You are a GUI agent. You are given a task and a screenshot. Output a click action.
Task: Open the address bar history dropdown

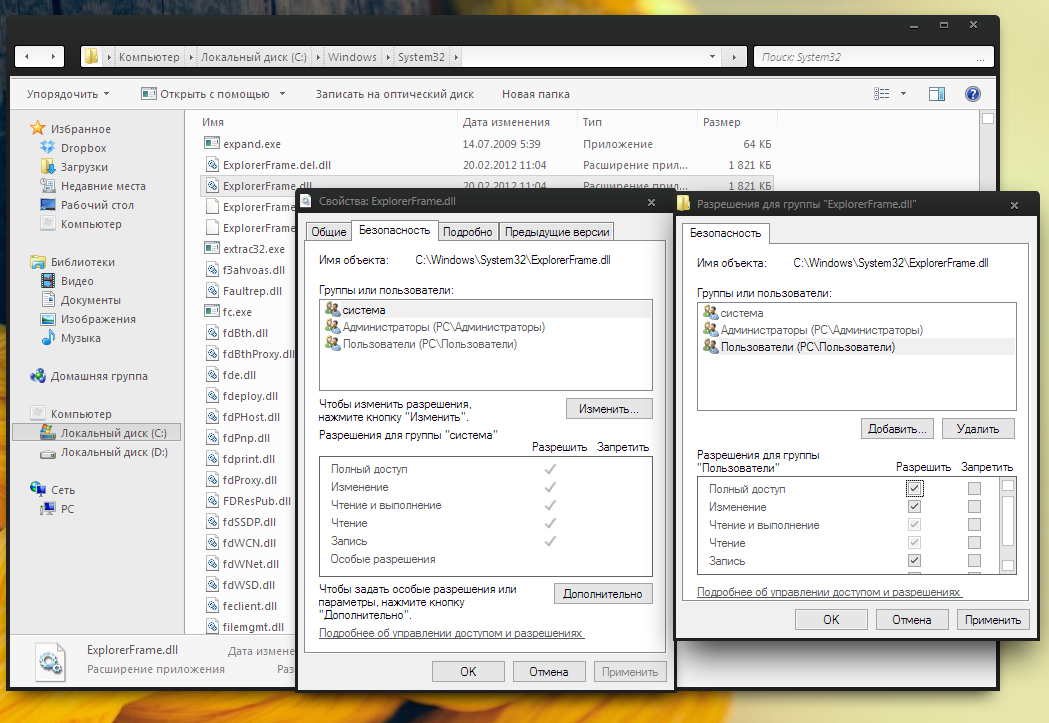tap(712, 57)
